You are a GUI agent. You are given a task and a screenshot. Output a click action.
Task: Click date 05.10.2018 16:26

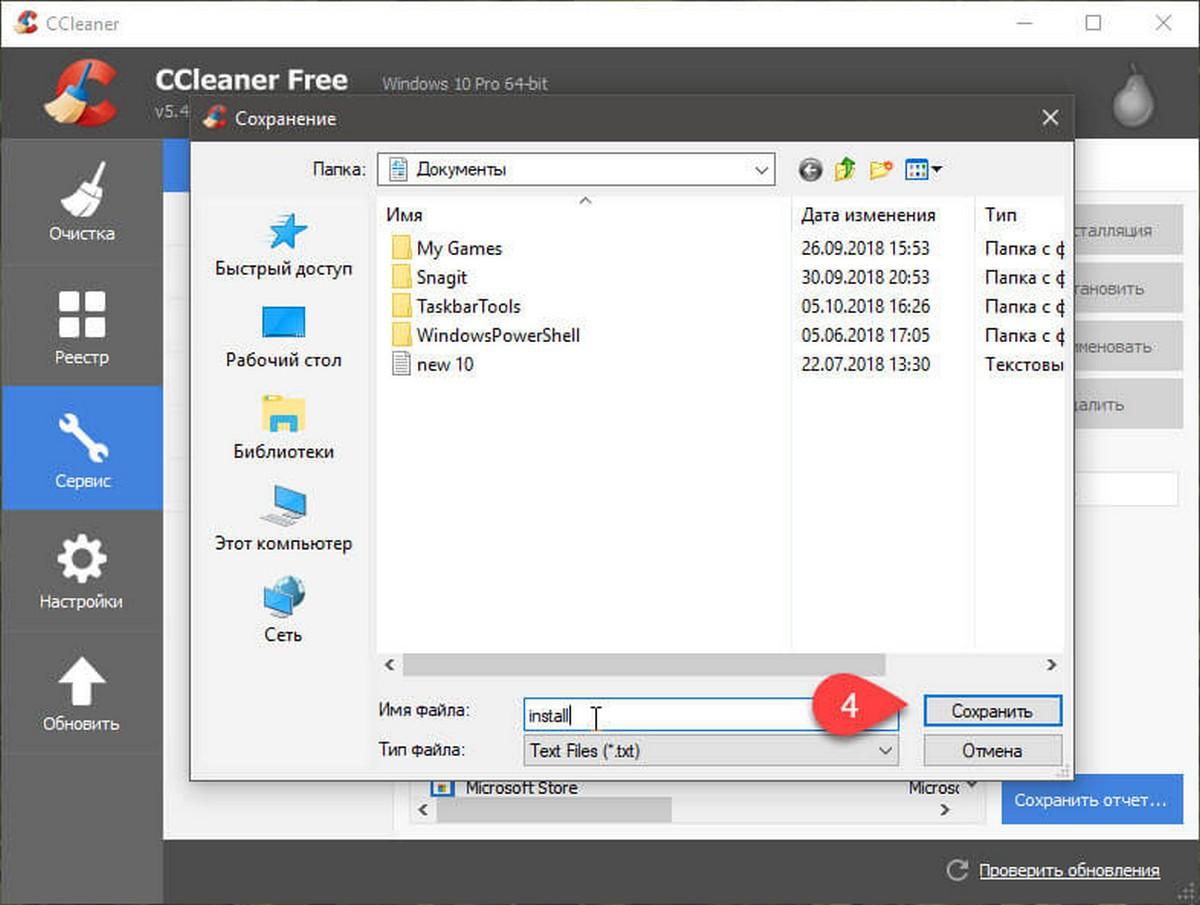click(x=866, y=306)
